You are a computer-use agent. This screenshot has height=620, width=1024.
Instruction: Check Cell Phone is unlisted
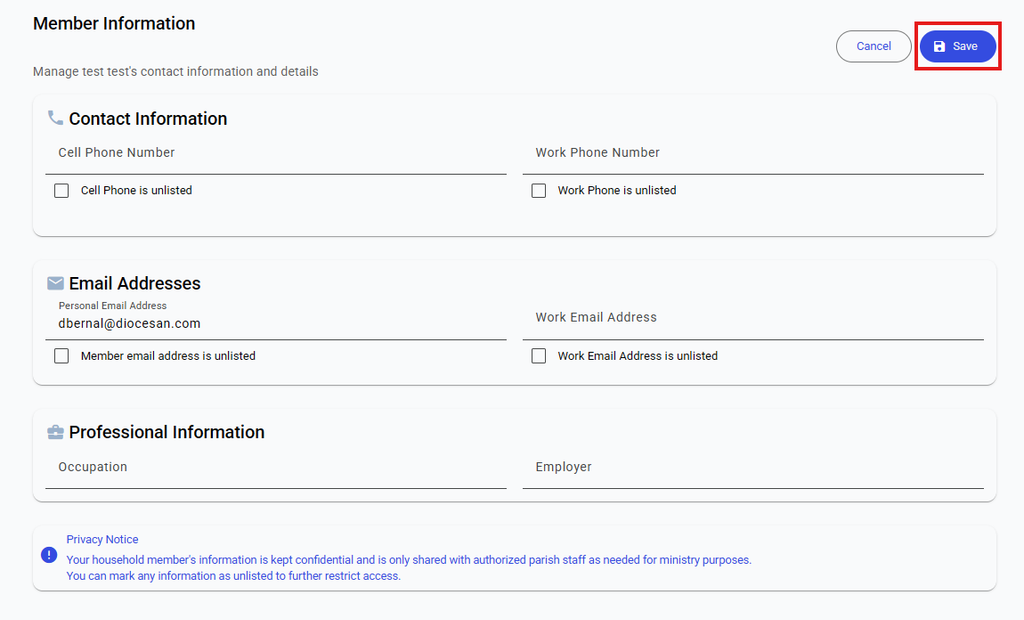tap(61, 190)
